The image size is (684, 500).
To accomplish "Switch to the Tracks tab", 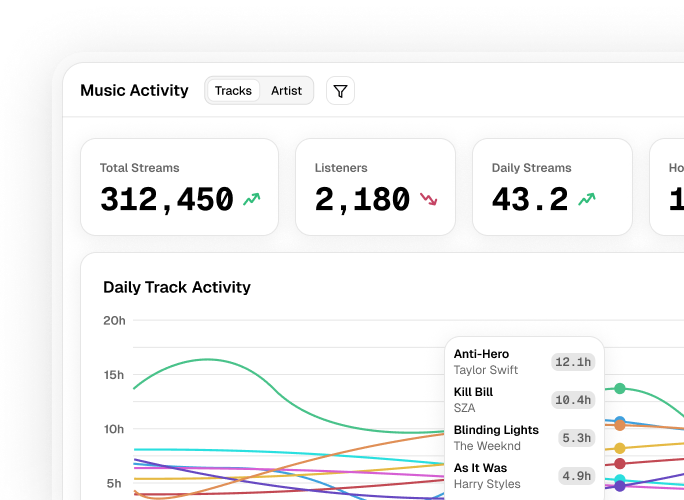I will tap(233, 91).
